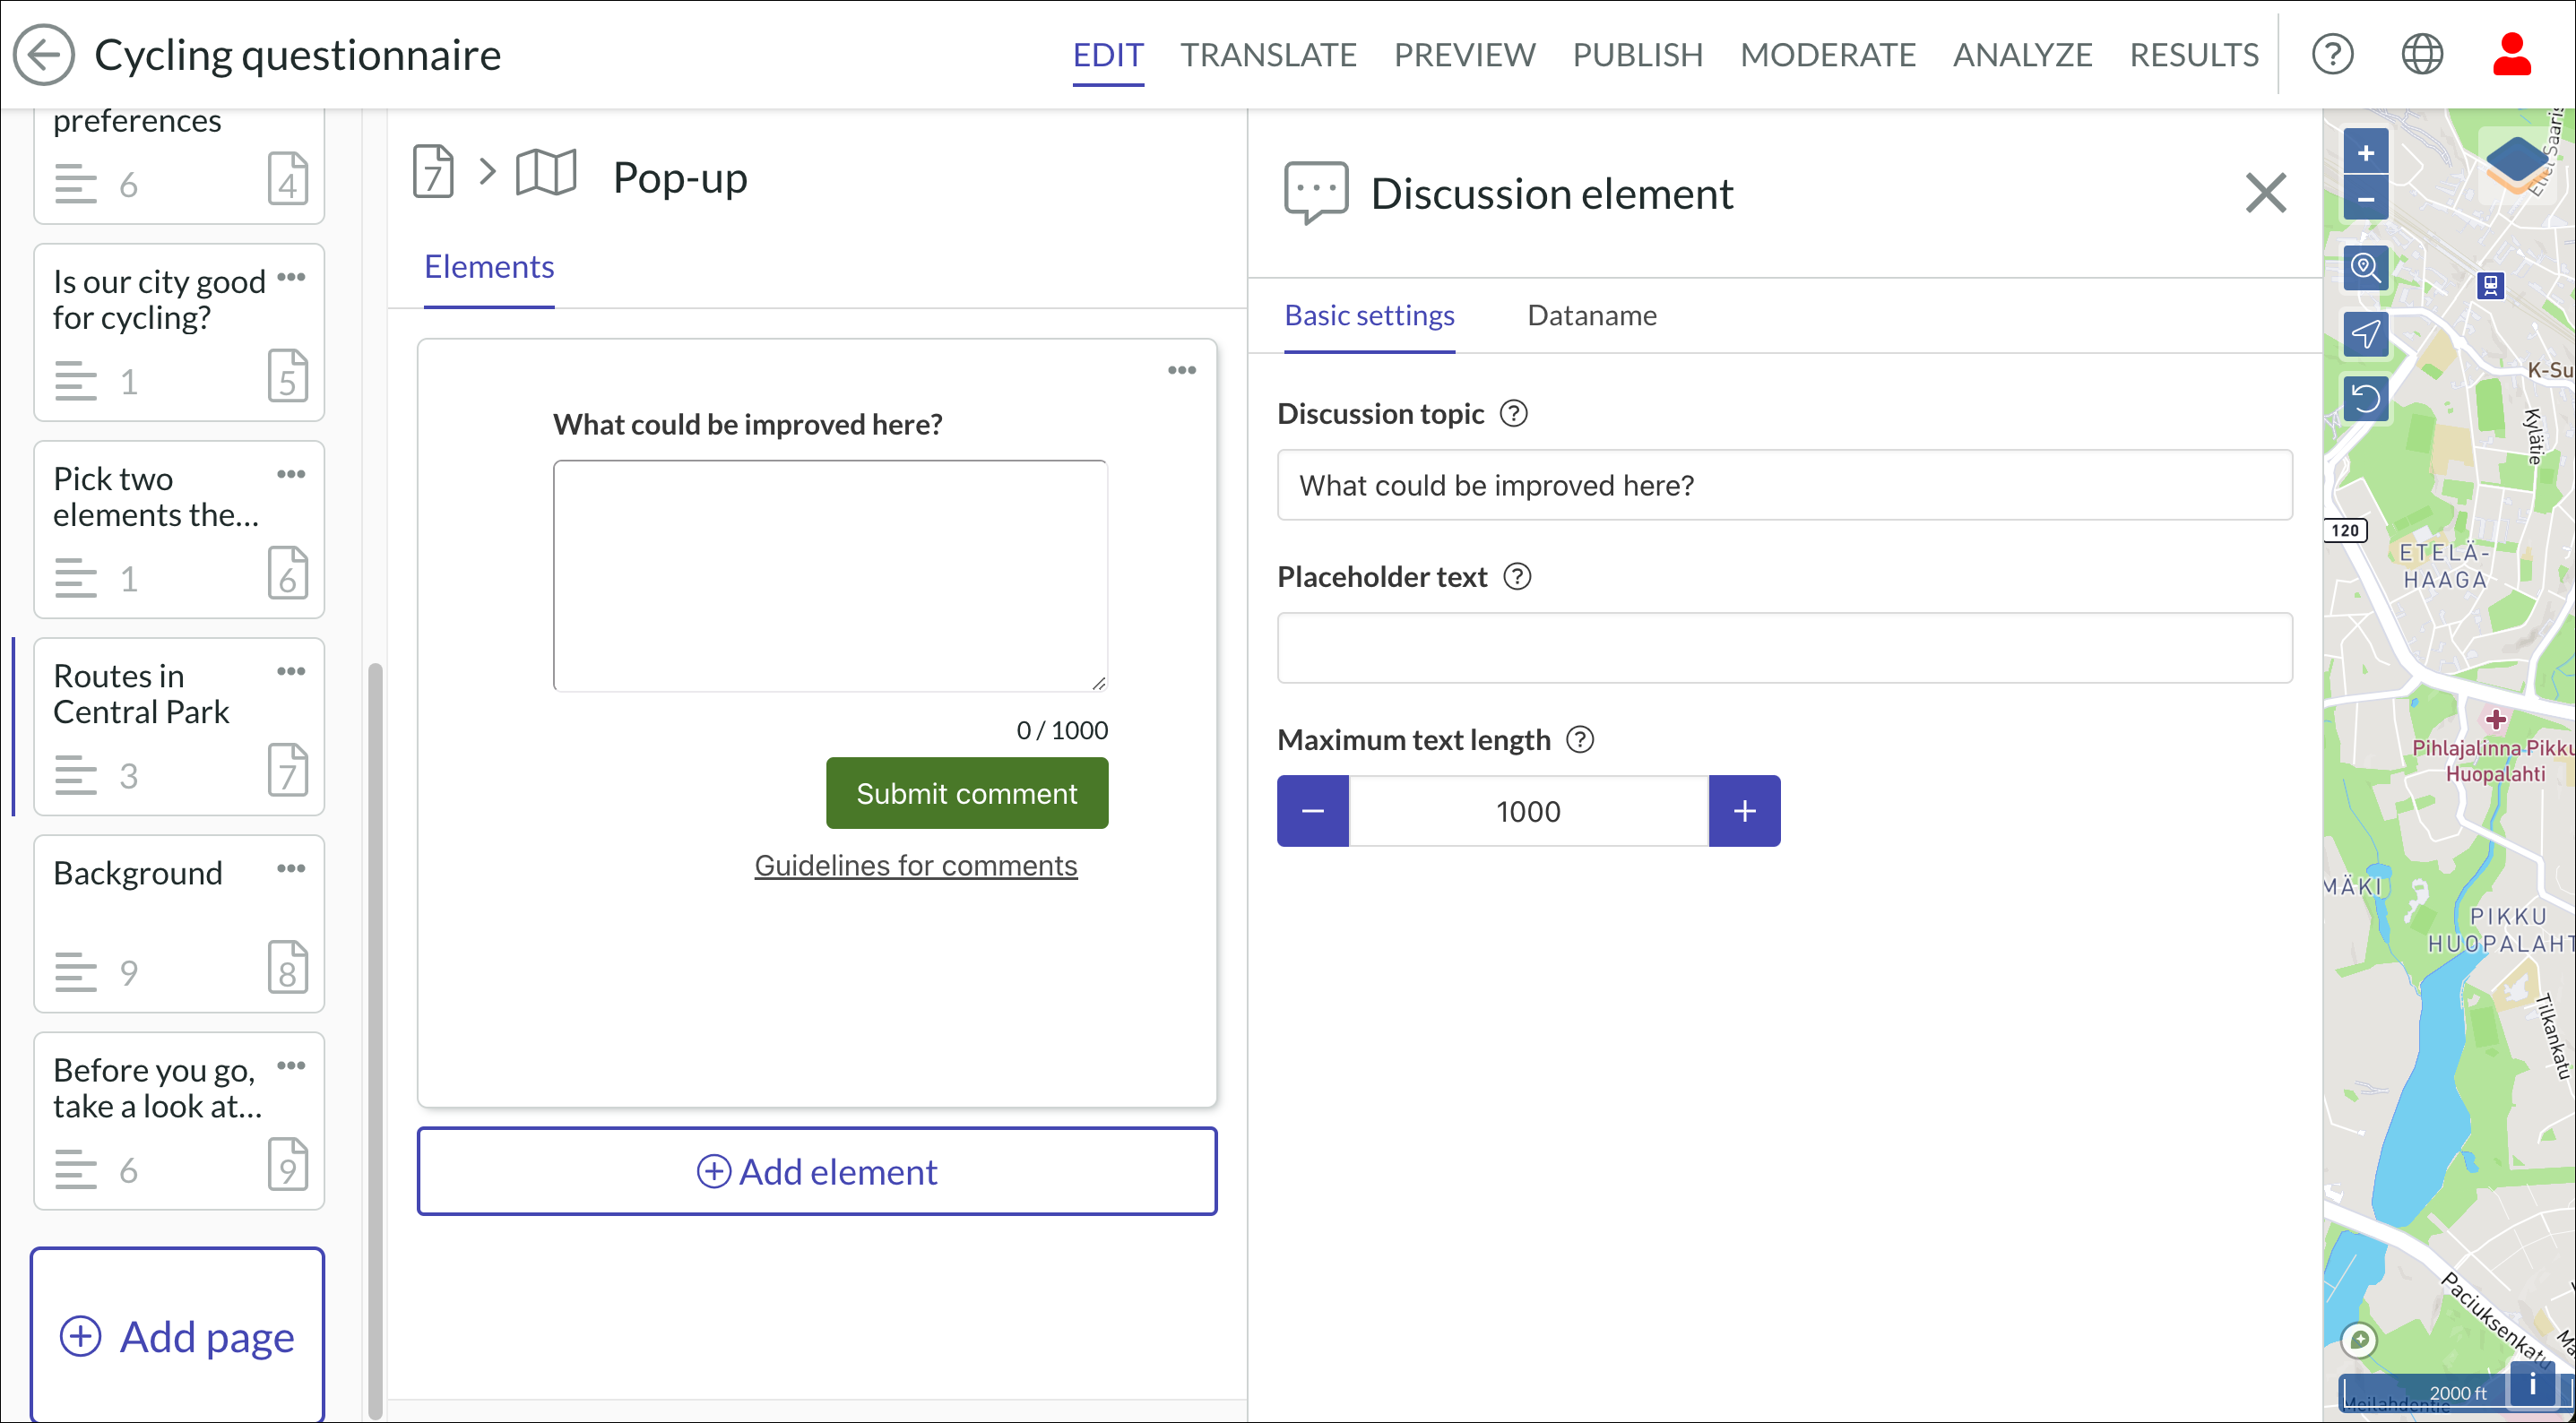Click the Placeholder text input field

(1784, 648)
